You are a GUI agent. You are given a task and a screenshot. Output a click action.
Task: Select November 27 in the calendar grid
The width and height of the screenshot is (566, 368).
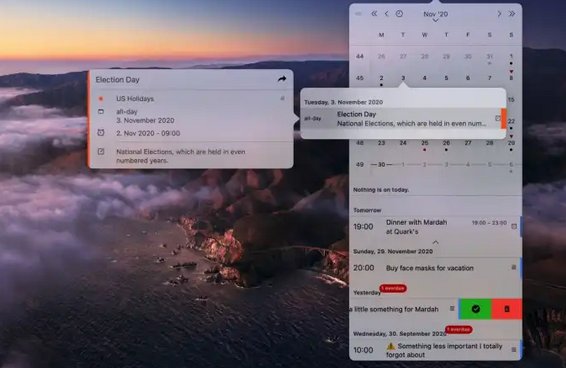coord(468,143)
